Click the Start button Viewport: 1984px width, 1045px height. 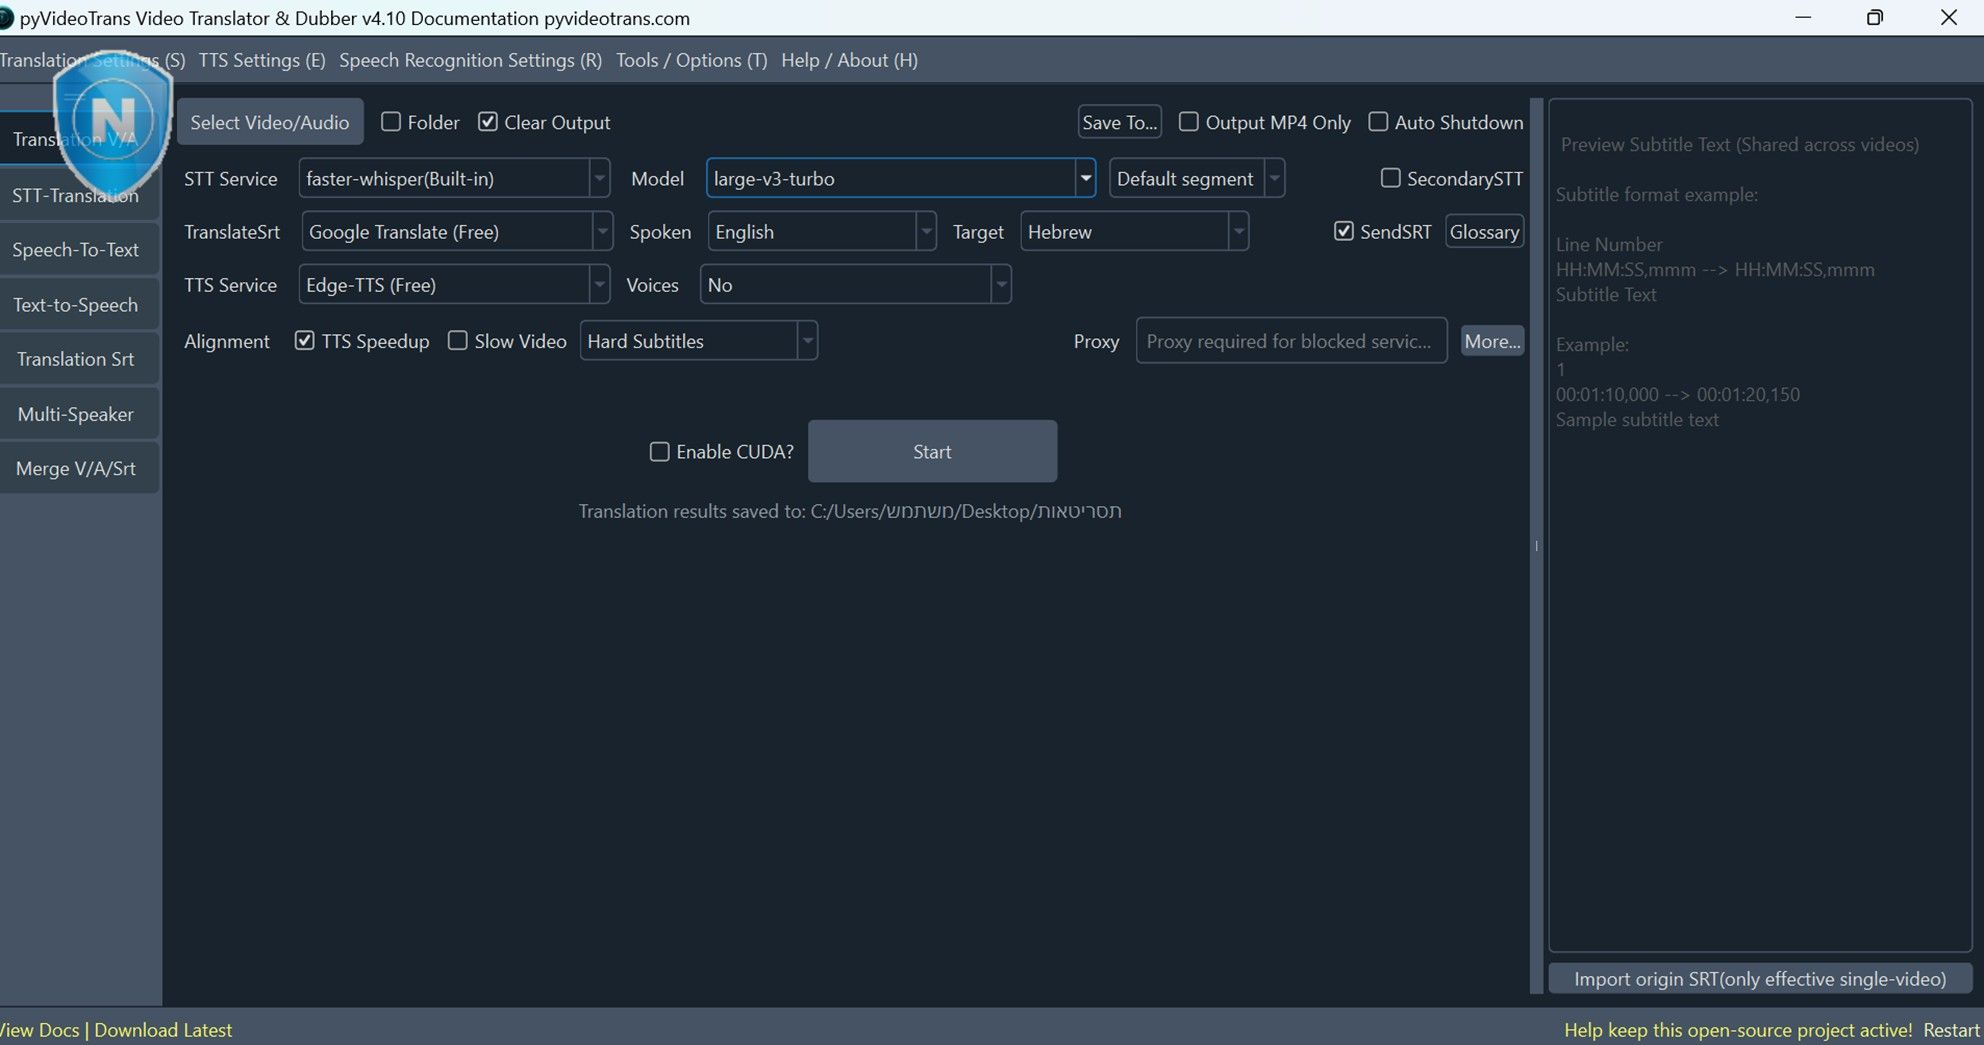click(932, 452)
